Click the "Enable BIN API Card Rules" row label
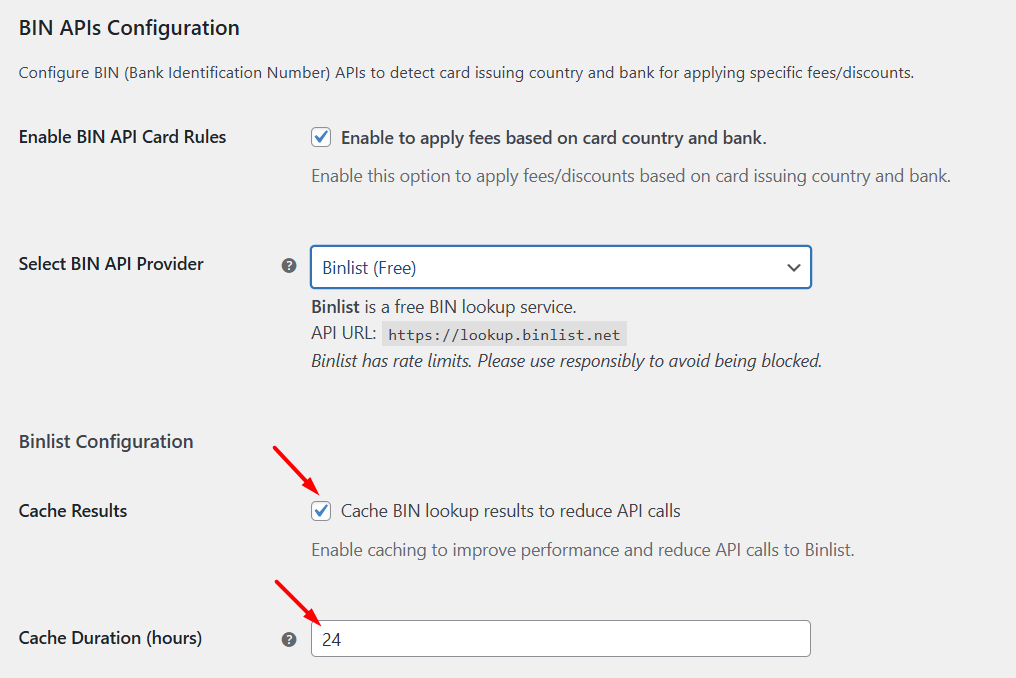1016x678 pixels. [123, 137]
